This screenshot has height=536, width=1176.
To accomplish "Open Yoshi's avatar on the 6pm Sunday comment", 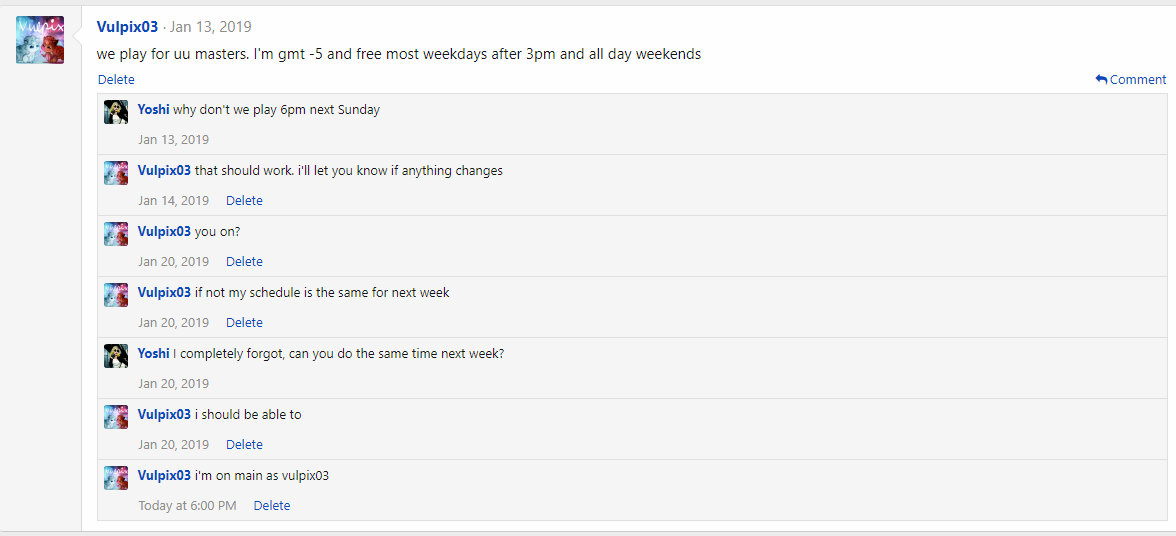I will click(x=116, y=112).
